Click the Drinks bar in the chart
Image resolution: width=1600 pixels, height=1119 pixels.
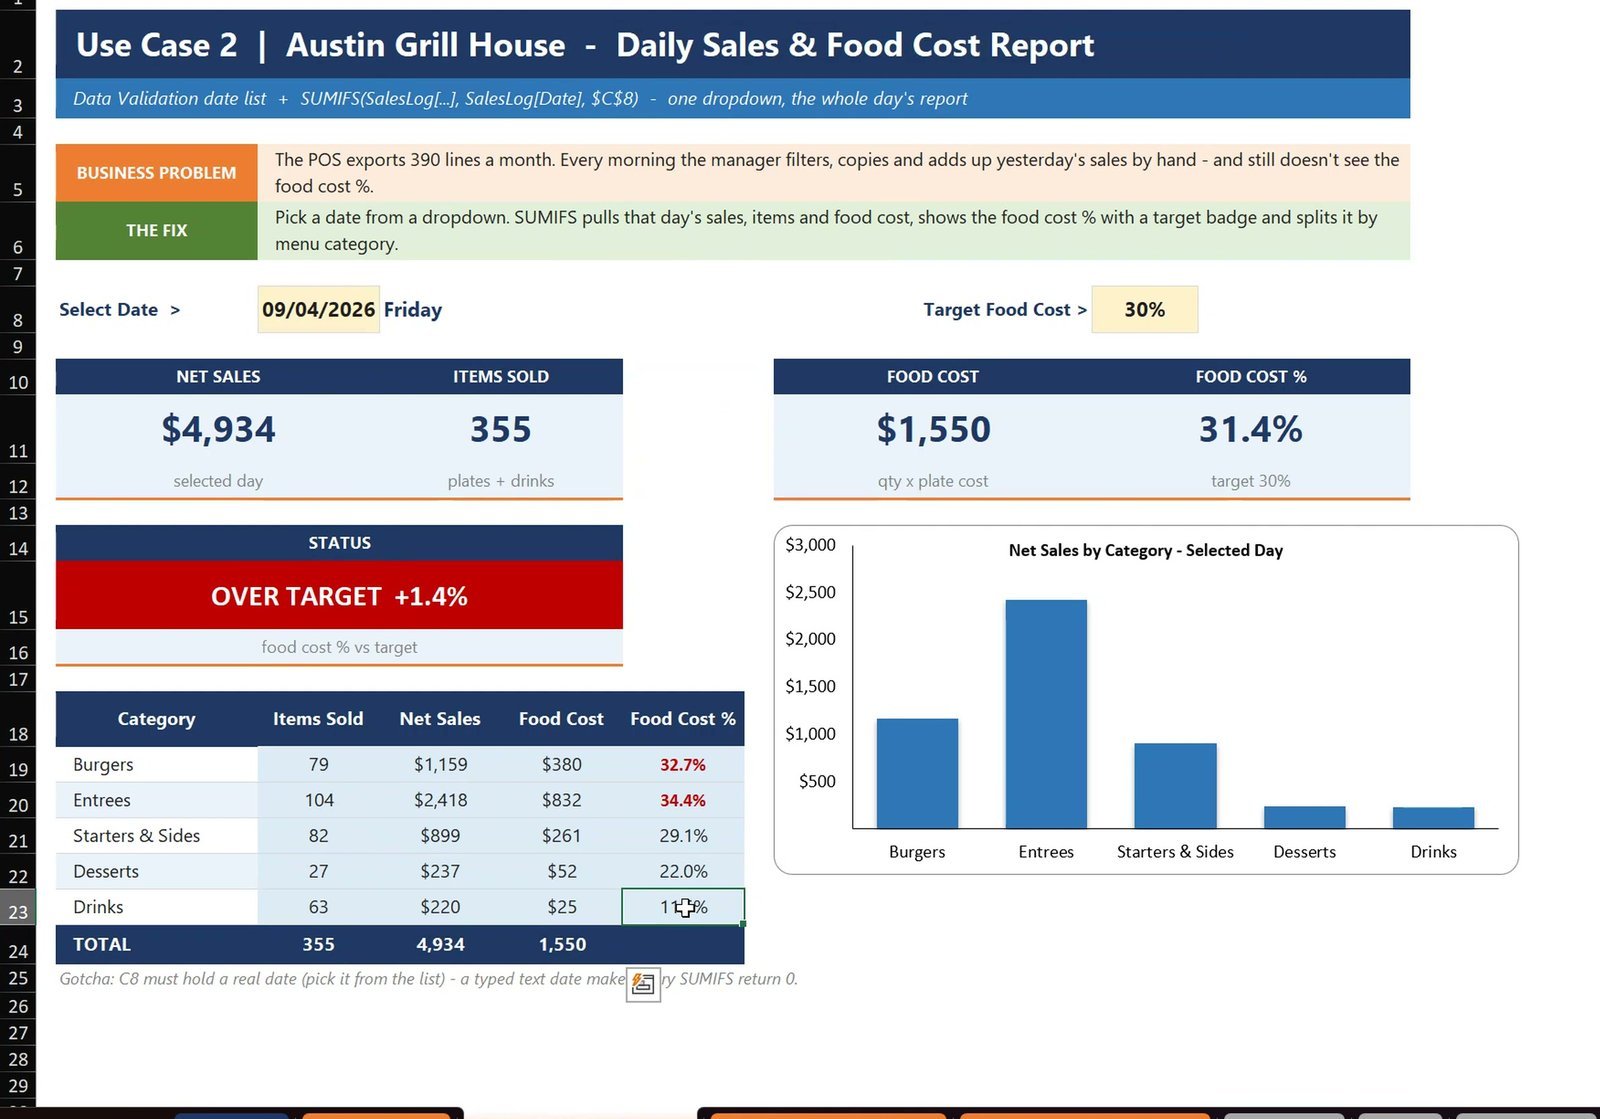1433,818
